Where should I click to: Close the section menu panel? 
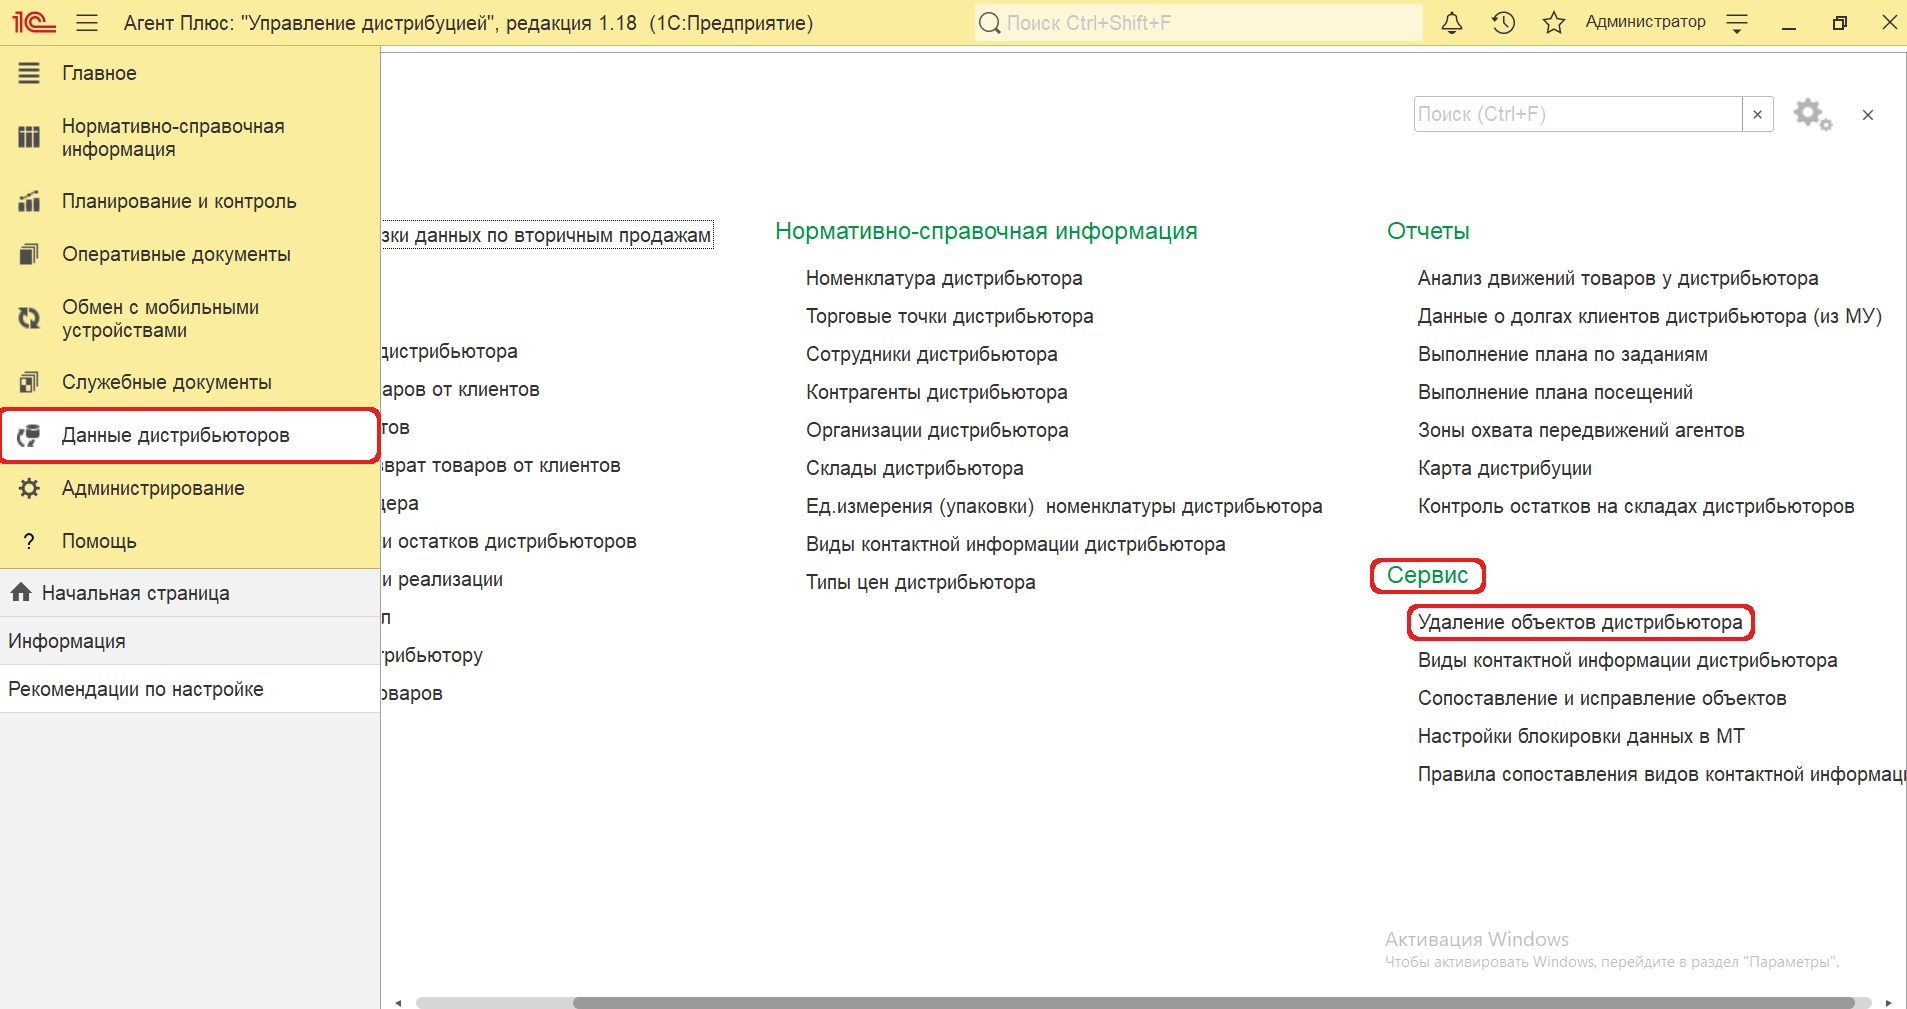point(1867,115)
